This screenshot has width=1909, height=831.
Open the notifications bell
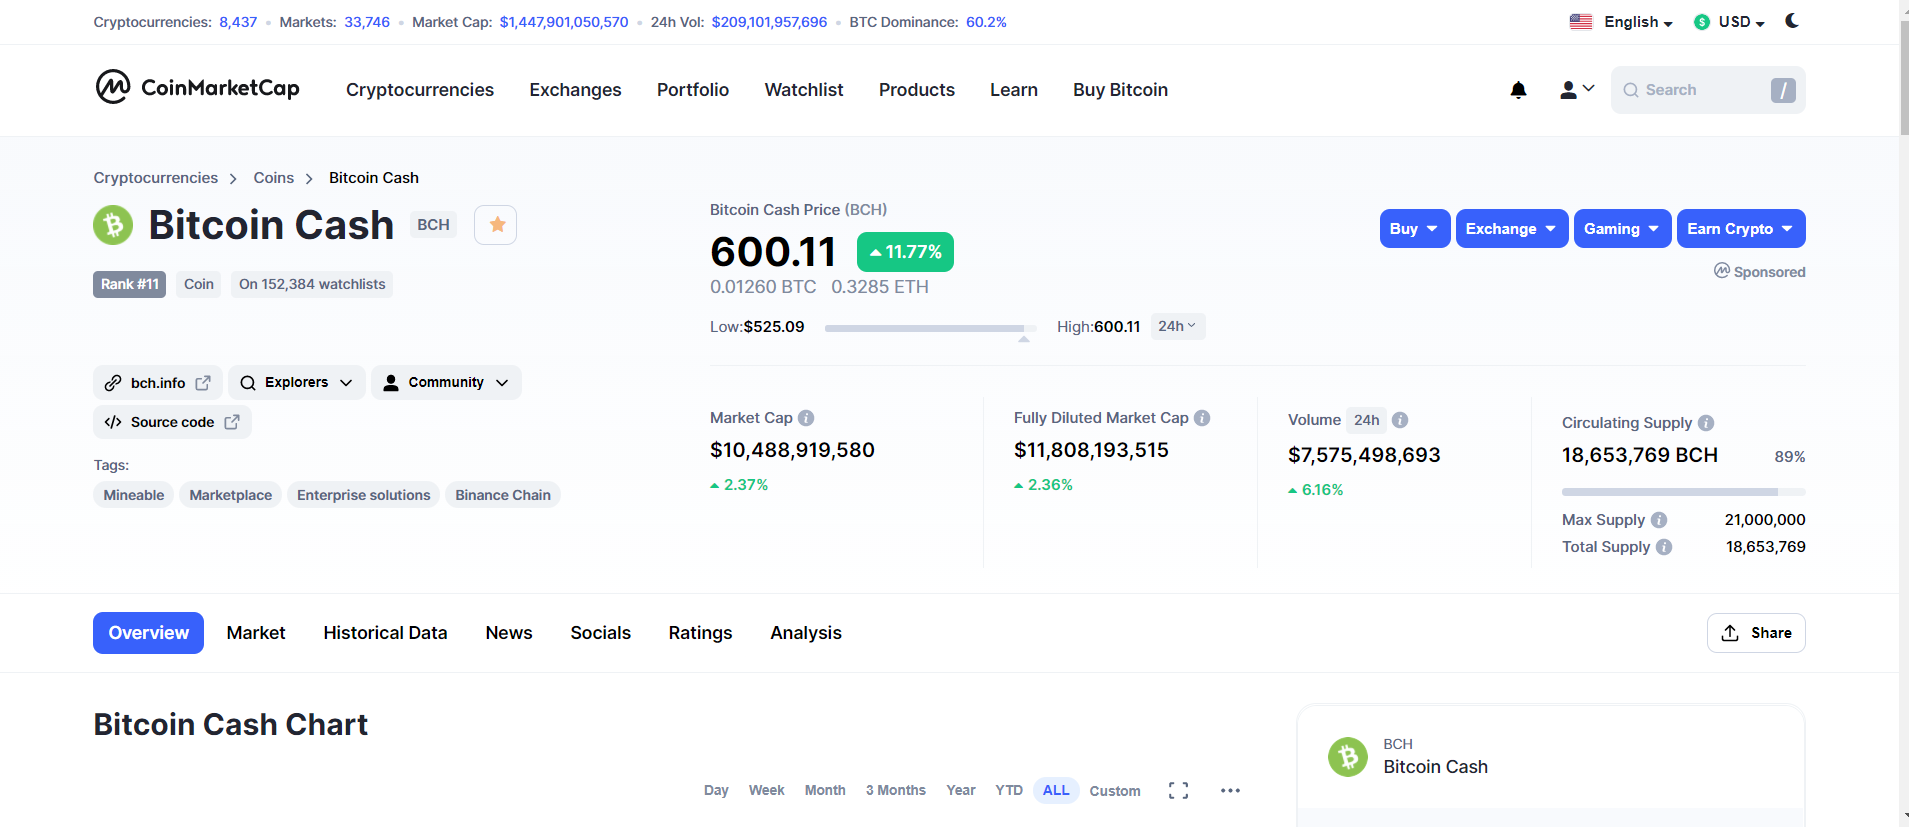[1518, 90]
